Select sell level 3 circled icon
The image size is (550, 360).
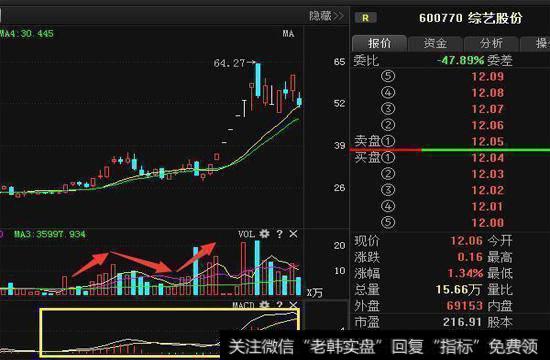pos(388,109)
